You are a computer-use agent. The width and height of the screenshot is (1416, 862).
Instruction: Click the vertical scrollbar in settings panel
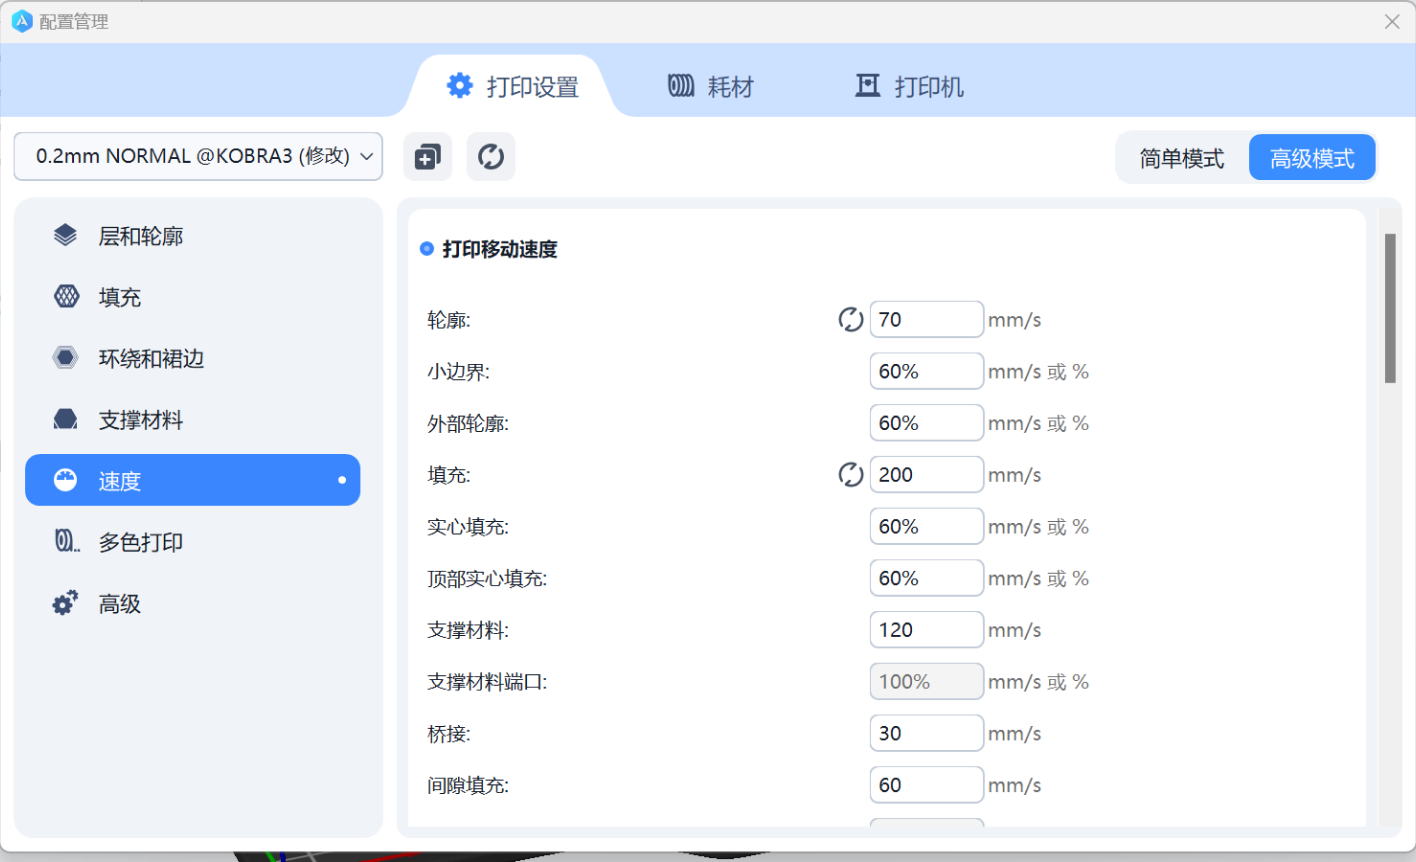pyautogui.click(x=1390, y=308)
